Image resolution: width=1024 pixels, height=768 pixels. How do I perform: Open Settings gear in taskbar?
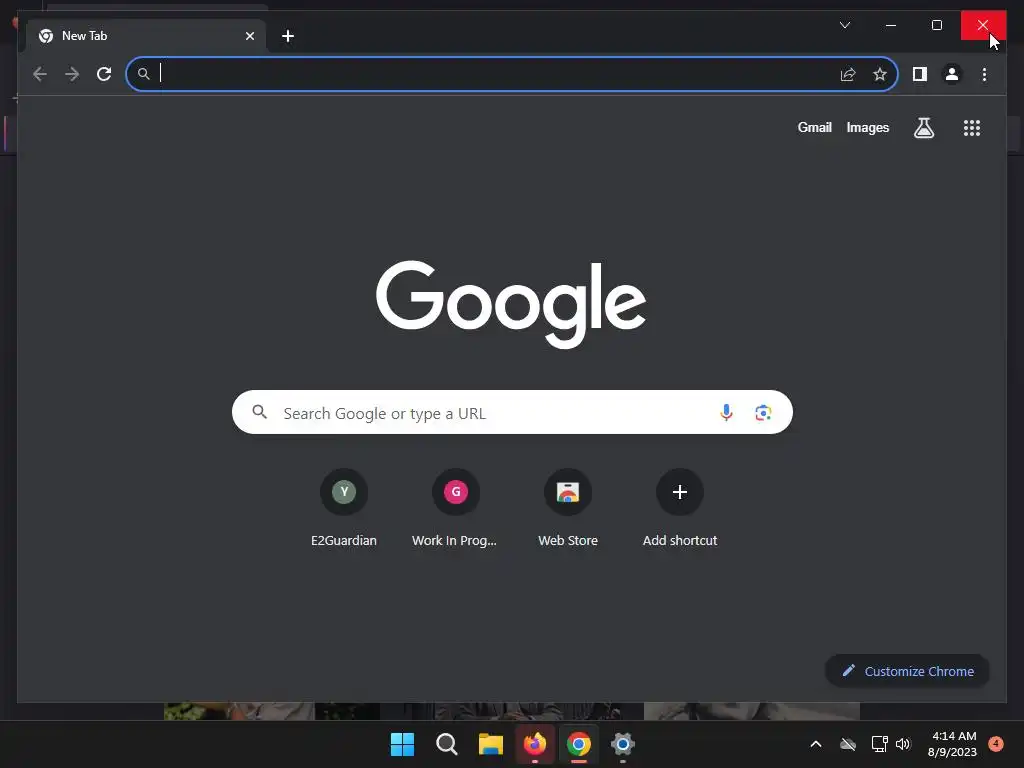click(622, 744)
